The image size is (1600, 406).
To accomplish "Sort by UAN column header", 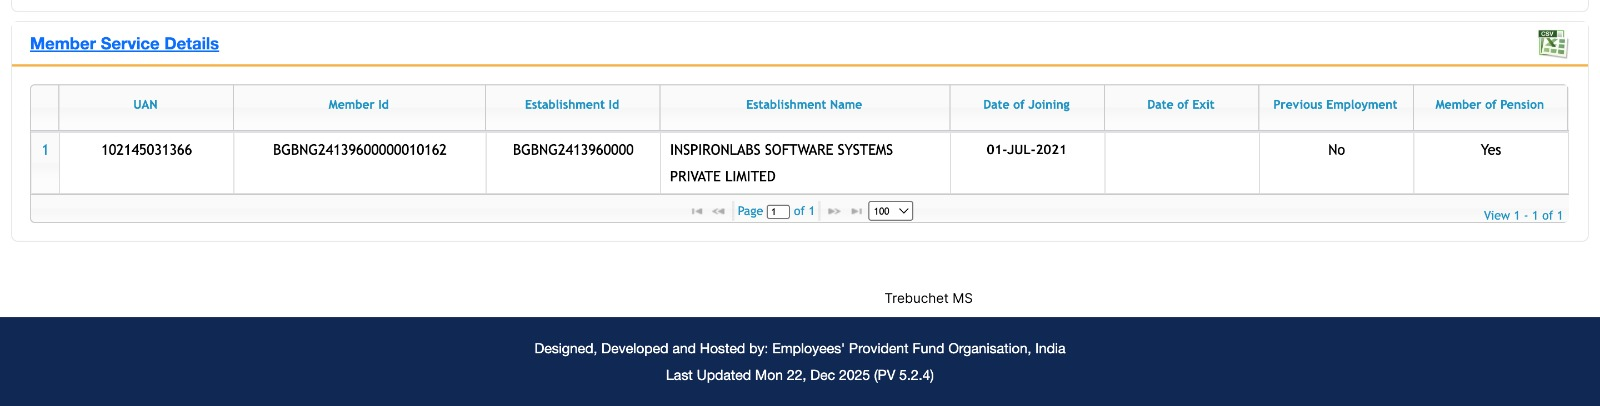I will (145, 105).
